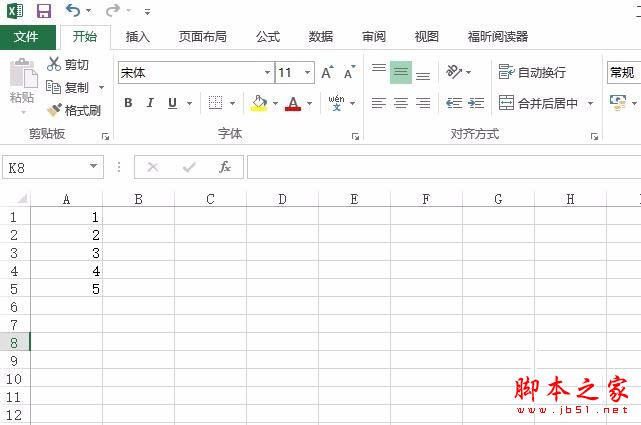641x425 pixels.
Task: Select the 格式刷 format painter
Action: 74,110
